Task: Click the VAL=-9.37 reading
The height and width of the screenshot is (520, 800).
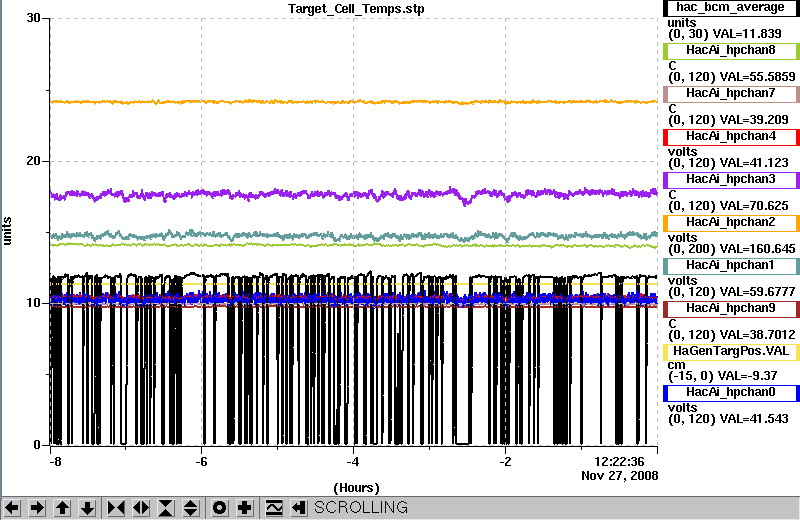Action: (x=747, y=376)
